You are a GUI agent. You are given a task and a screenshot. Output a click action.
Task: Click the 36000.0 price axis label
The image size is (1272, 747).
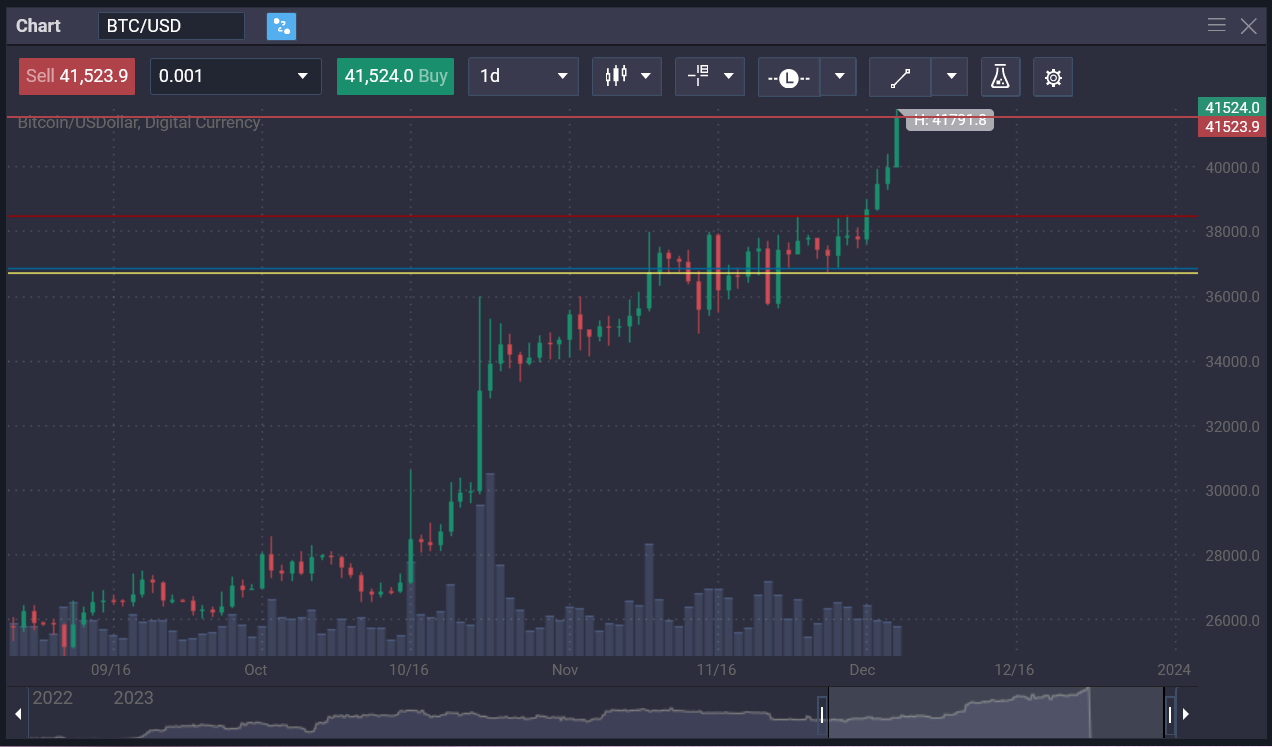click(x=1232, y=297)
